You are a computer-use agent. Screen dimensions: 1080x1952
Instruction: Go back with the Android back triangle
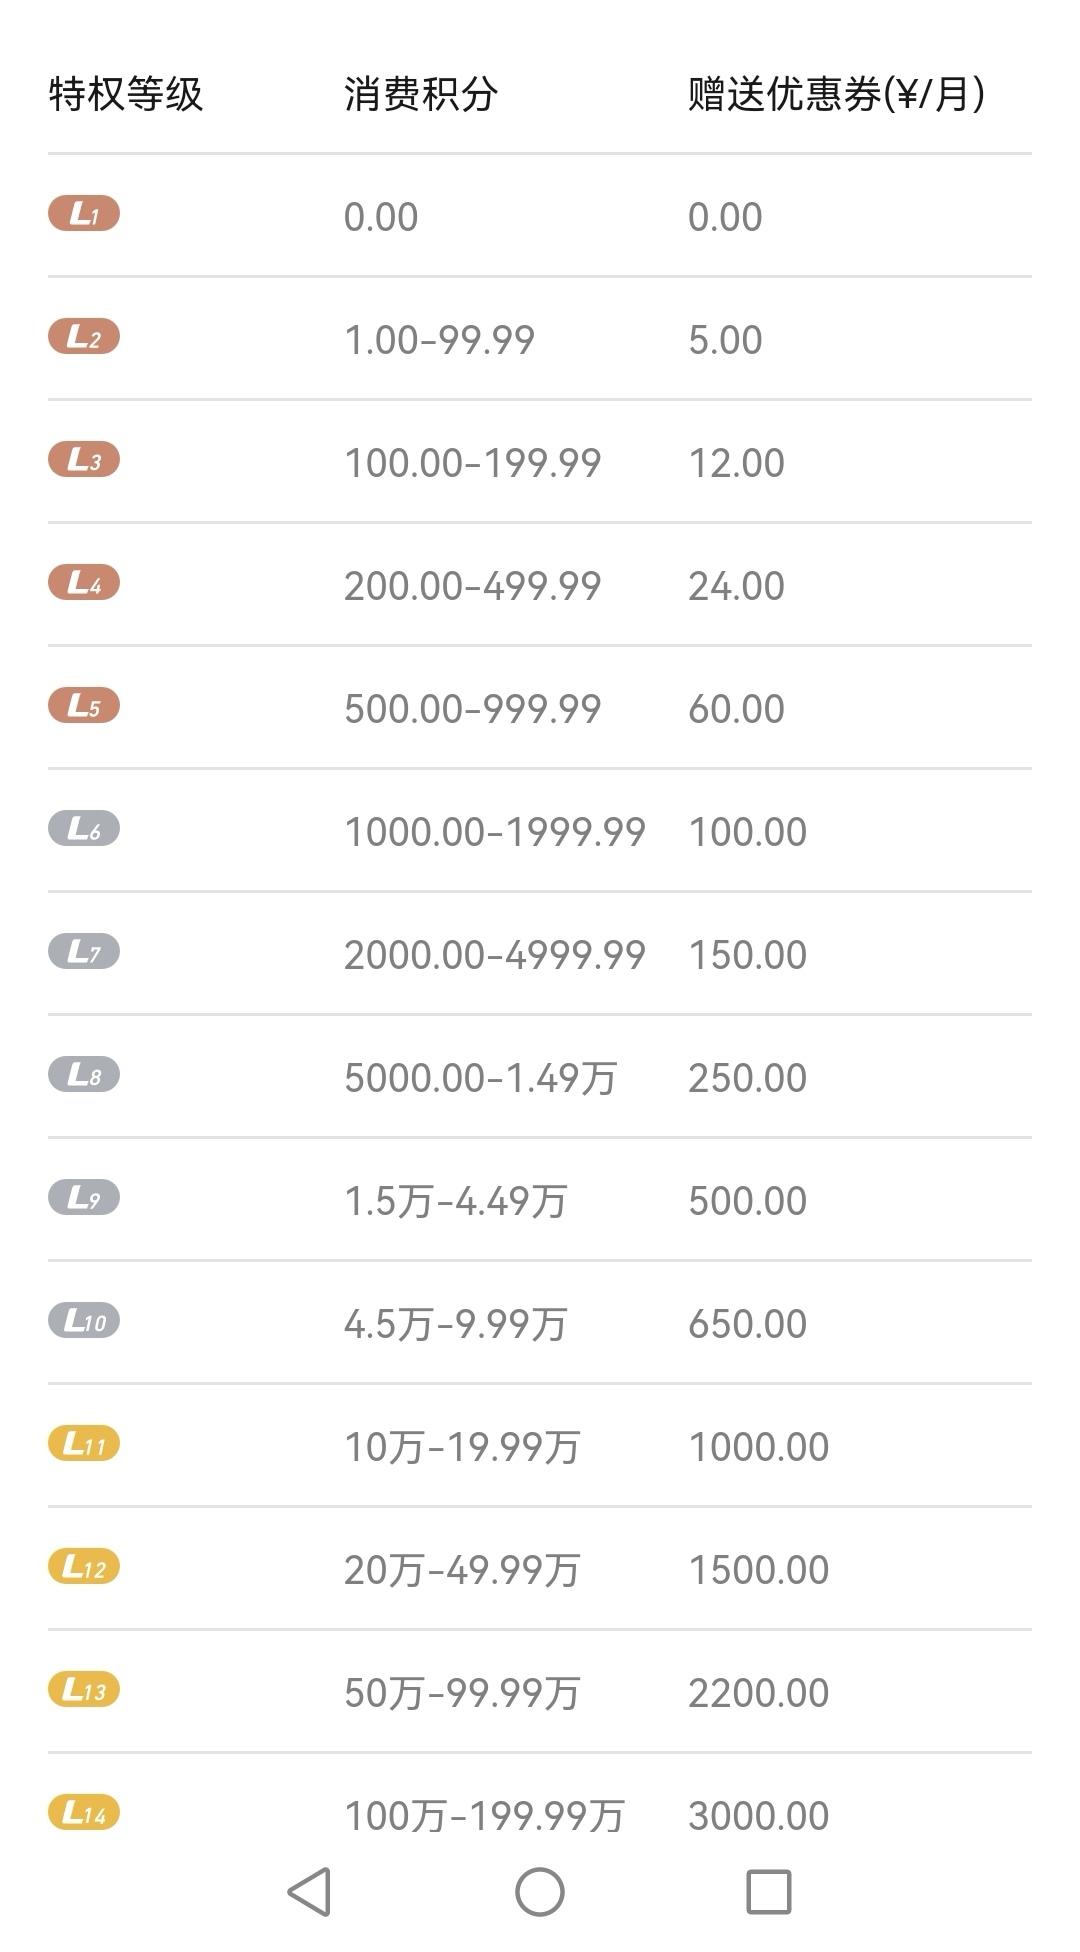point(309,1892)
